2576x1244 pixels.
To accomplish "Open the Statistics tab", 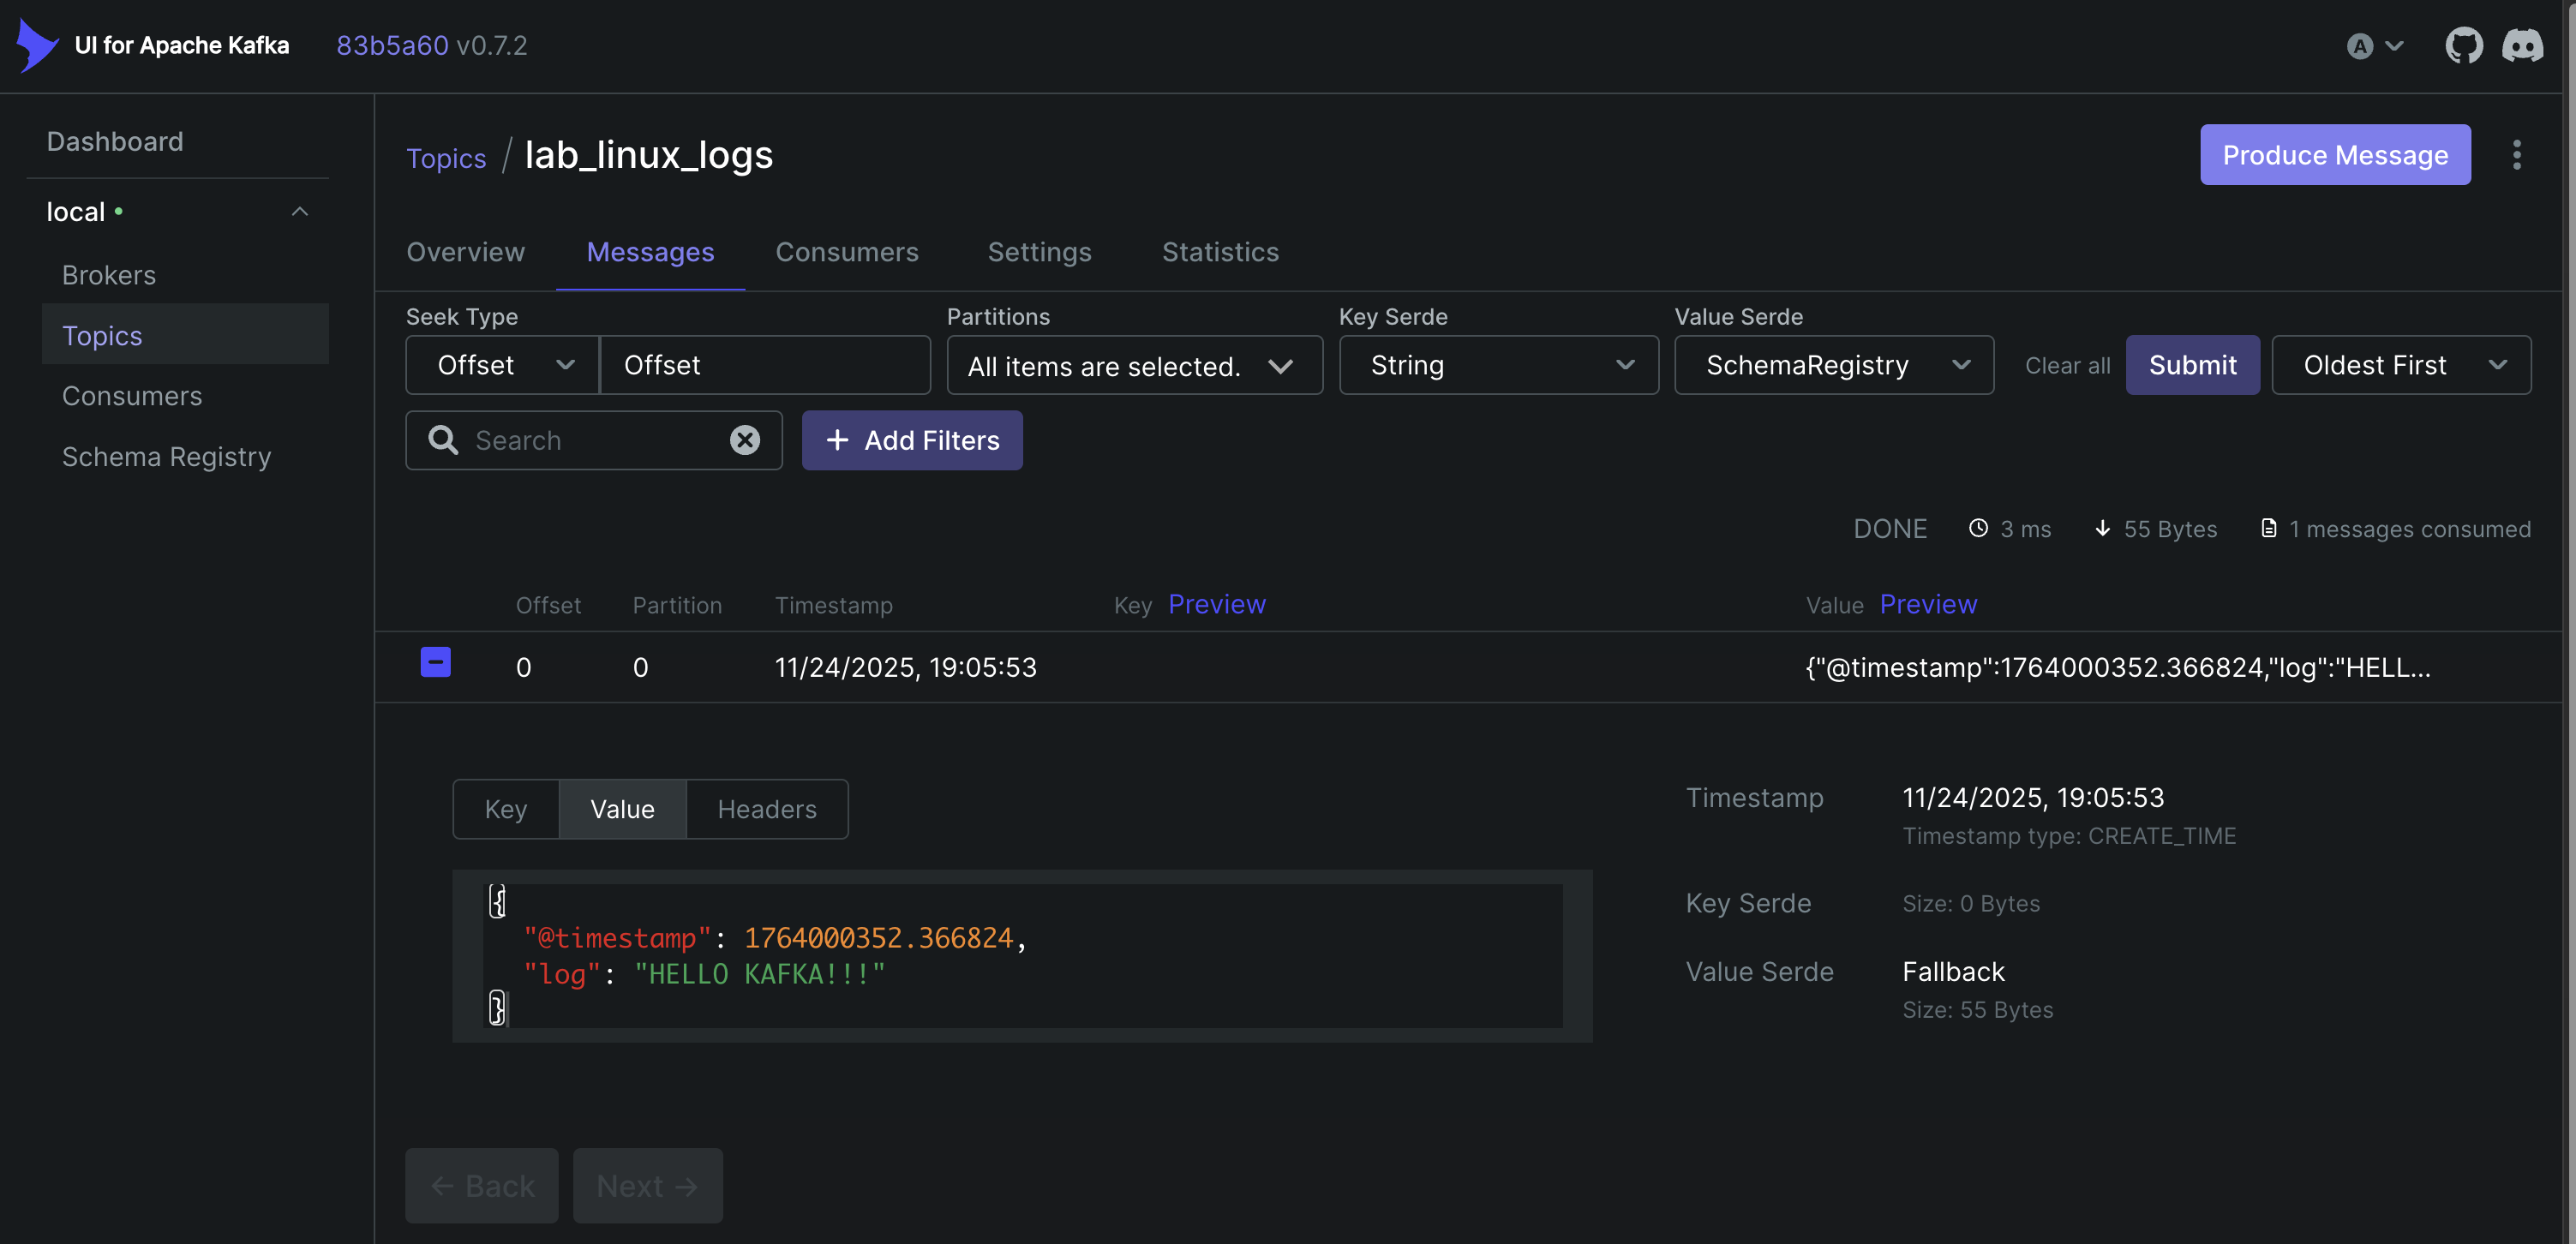I will pos(1219,252).
